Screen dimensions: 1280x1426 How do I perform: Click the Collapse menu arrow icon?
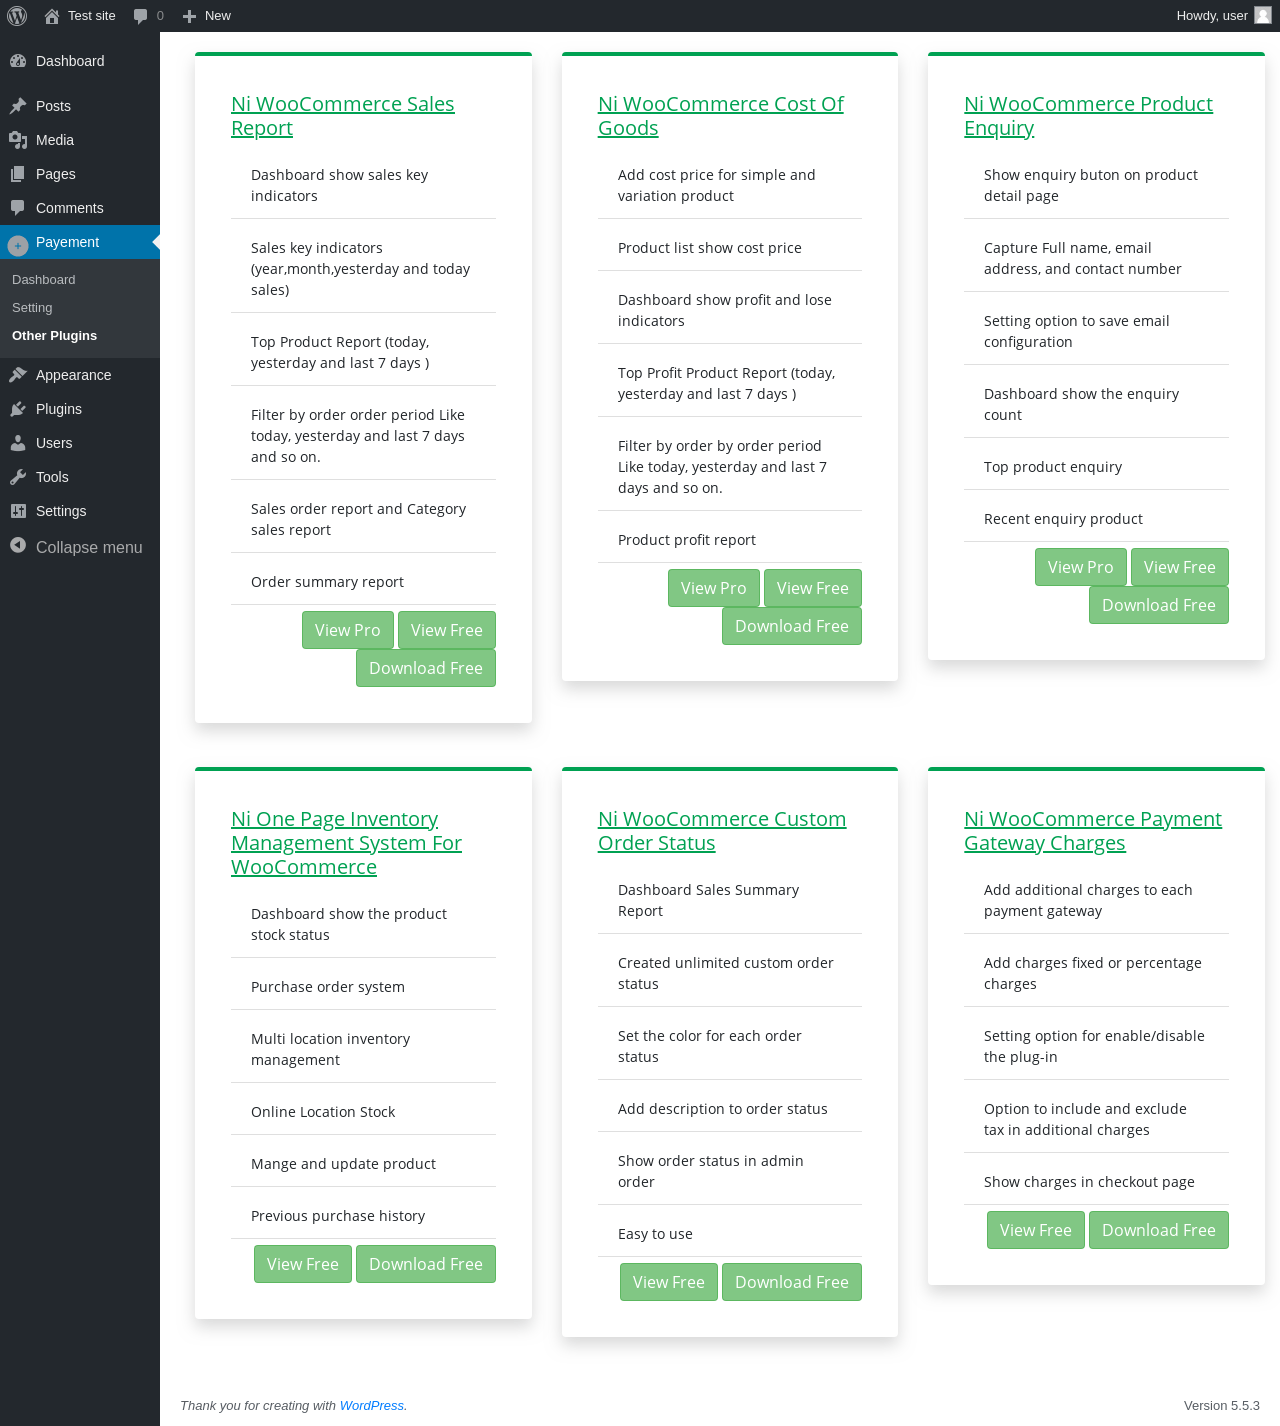click(18, 545)
